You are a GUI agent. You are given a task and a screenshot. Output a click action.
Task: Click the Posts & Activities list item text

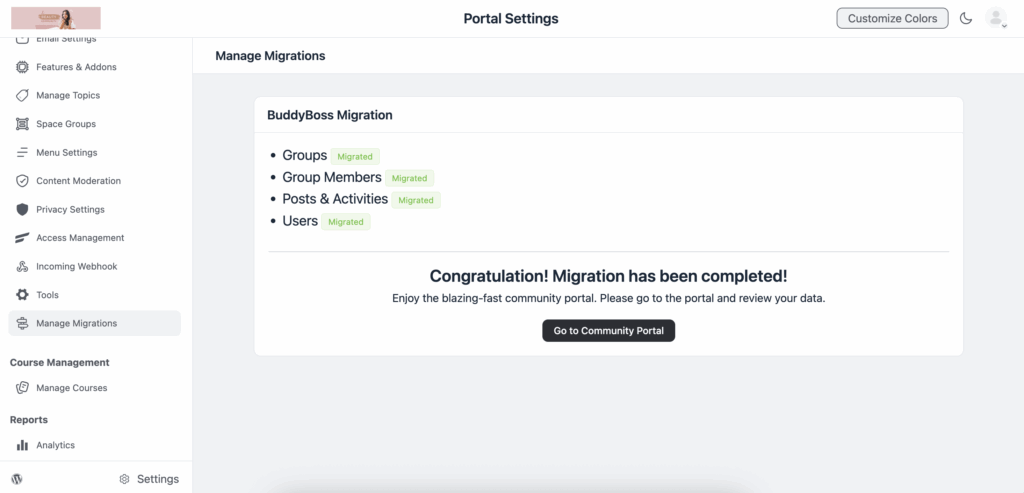pyautogui.click(x=335, y=199)
